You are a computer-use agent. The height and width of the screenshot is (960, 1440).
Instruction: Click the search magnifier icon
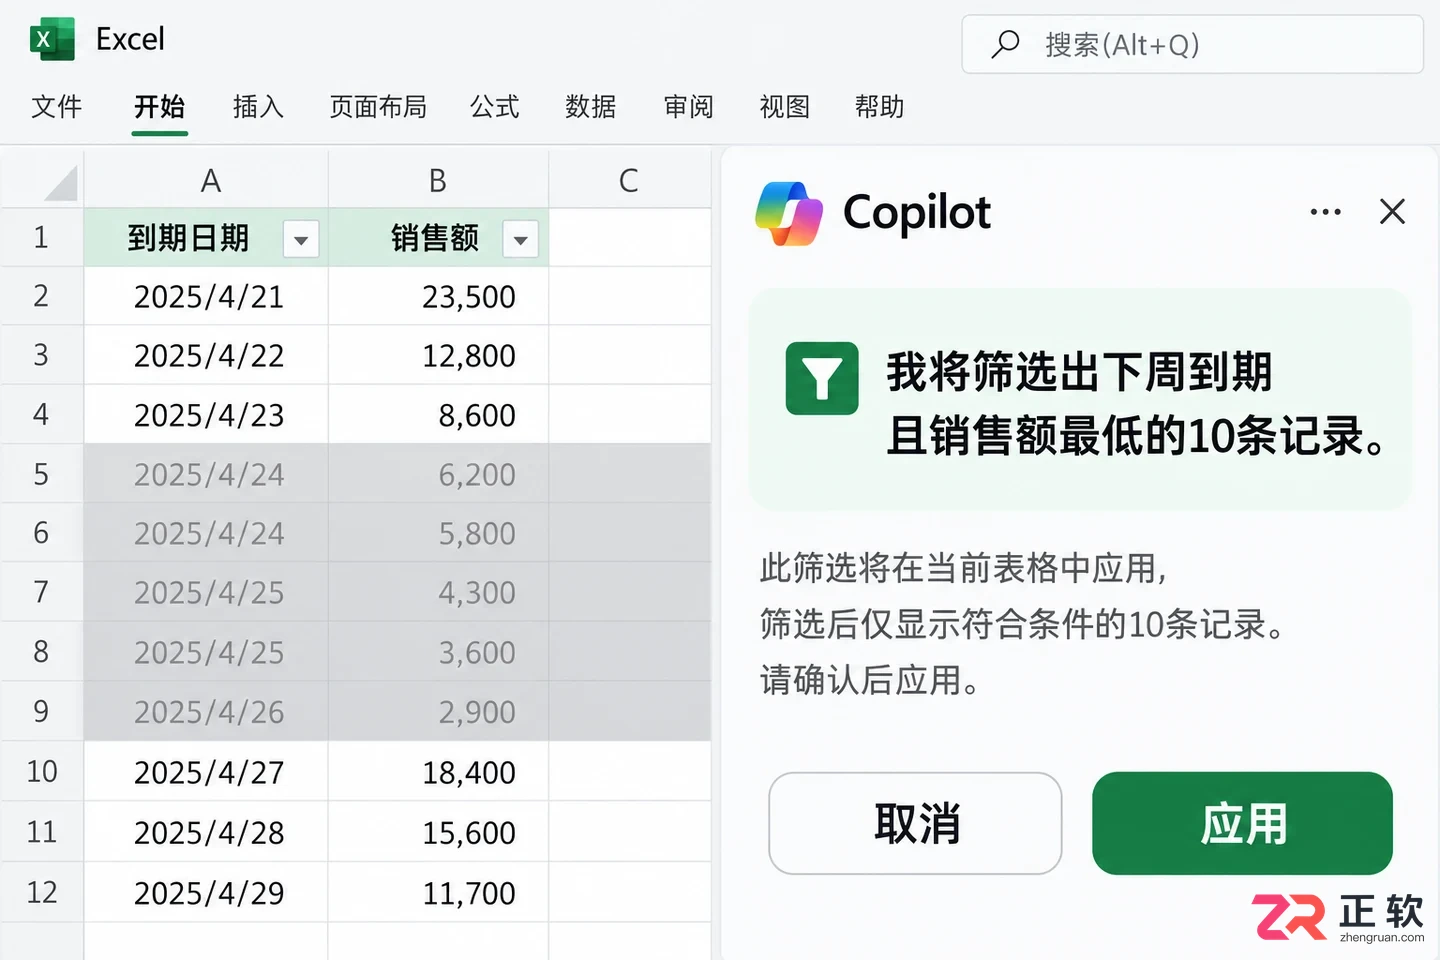pyautogui.click(x=1004, y=44)
